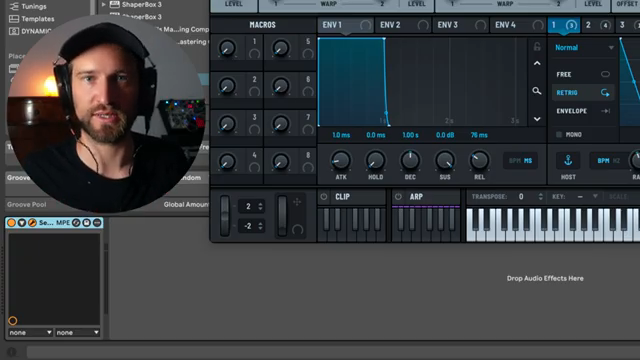
Task: Click the LFO 1 modulation count badge
Action: 571,25
